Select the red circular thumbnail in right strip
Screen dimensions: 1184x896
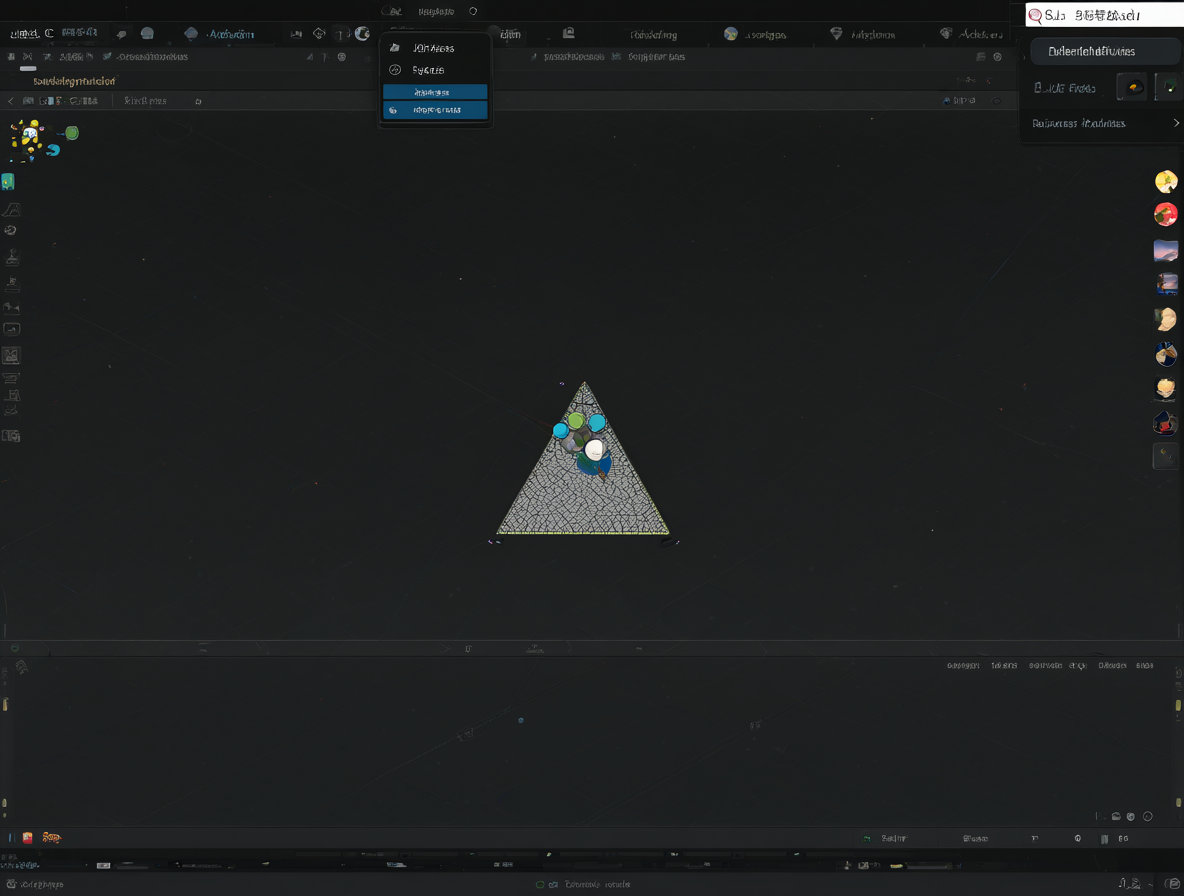pyautogui.click(x=1166, y=214)
